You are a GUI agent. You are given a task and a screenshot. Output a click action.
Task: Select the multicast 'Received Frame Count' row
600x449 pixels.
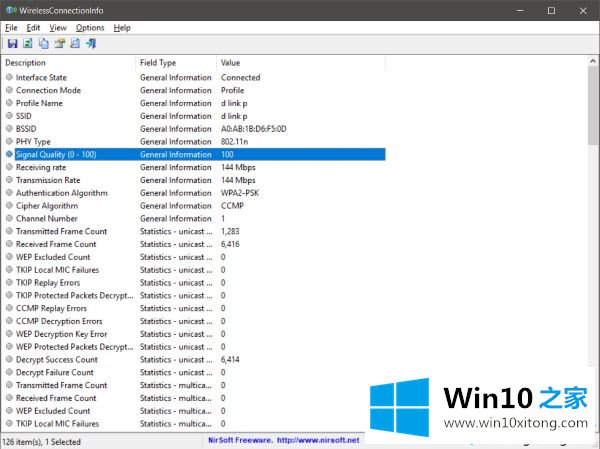coord(194,398)
